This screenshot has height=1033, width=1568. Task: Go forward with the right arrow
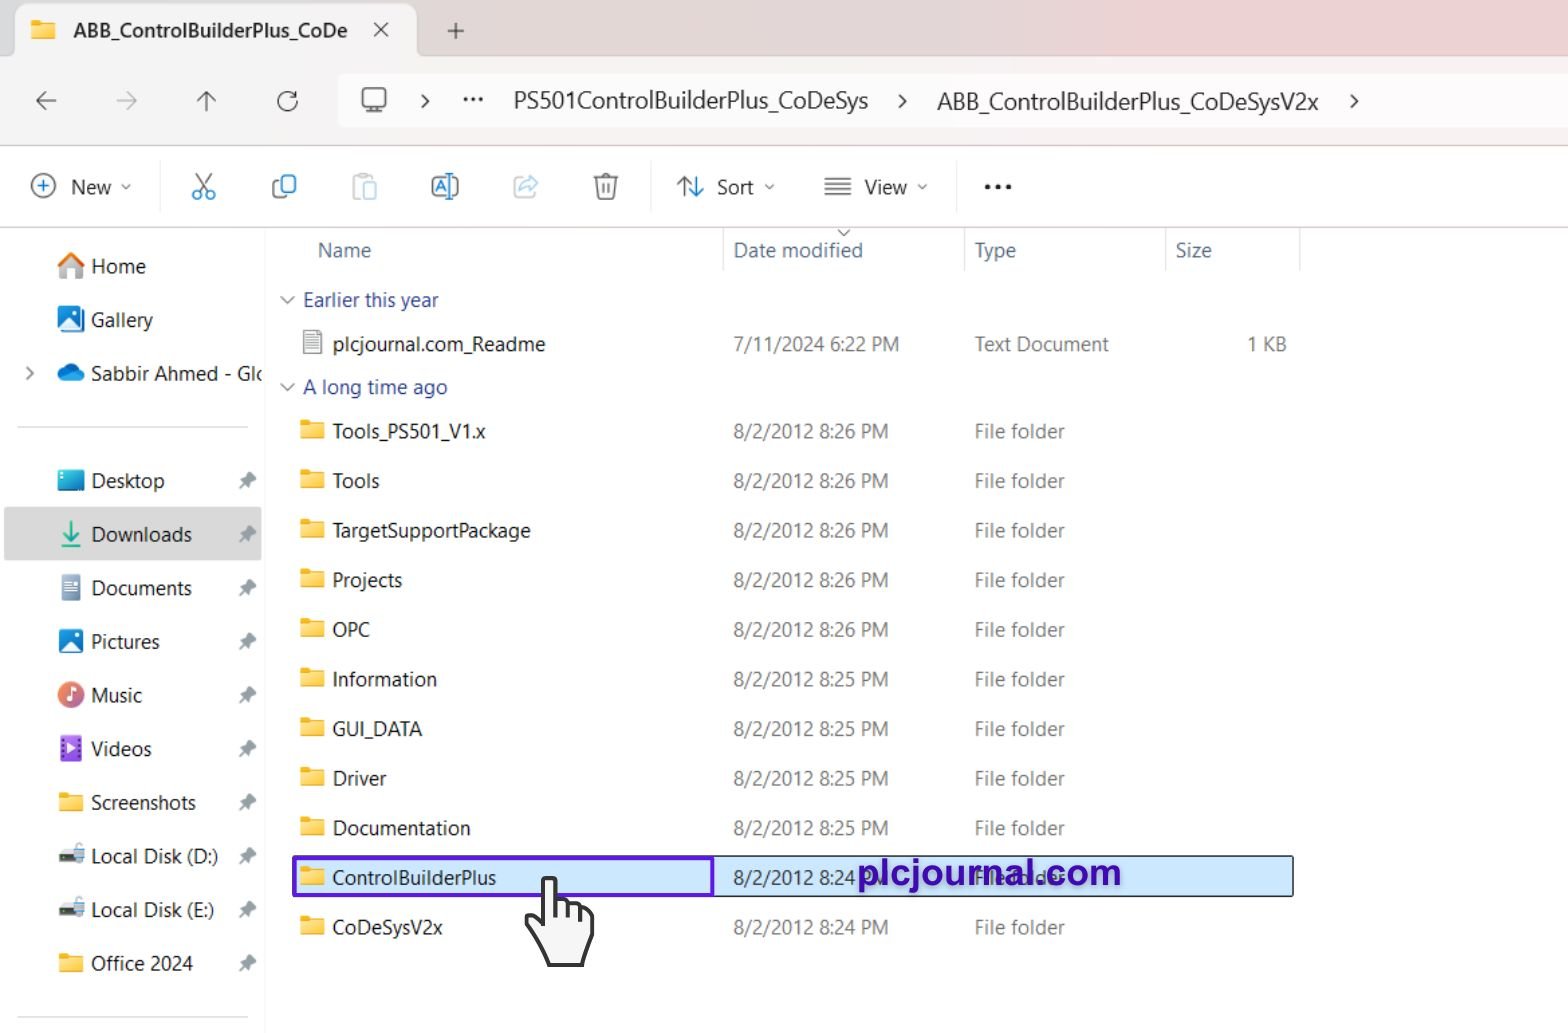click(126, 101)
